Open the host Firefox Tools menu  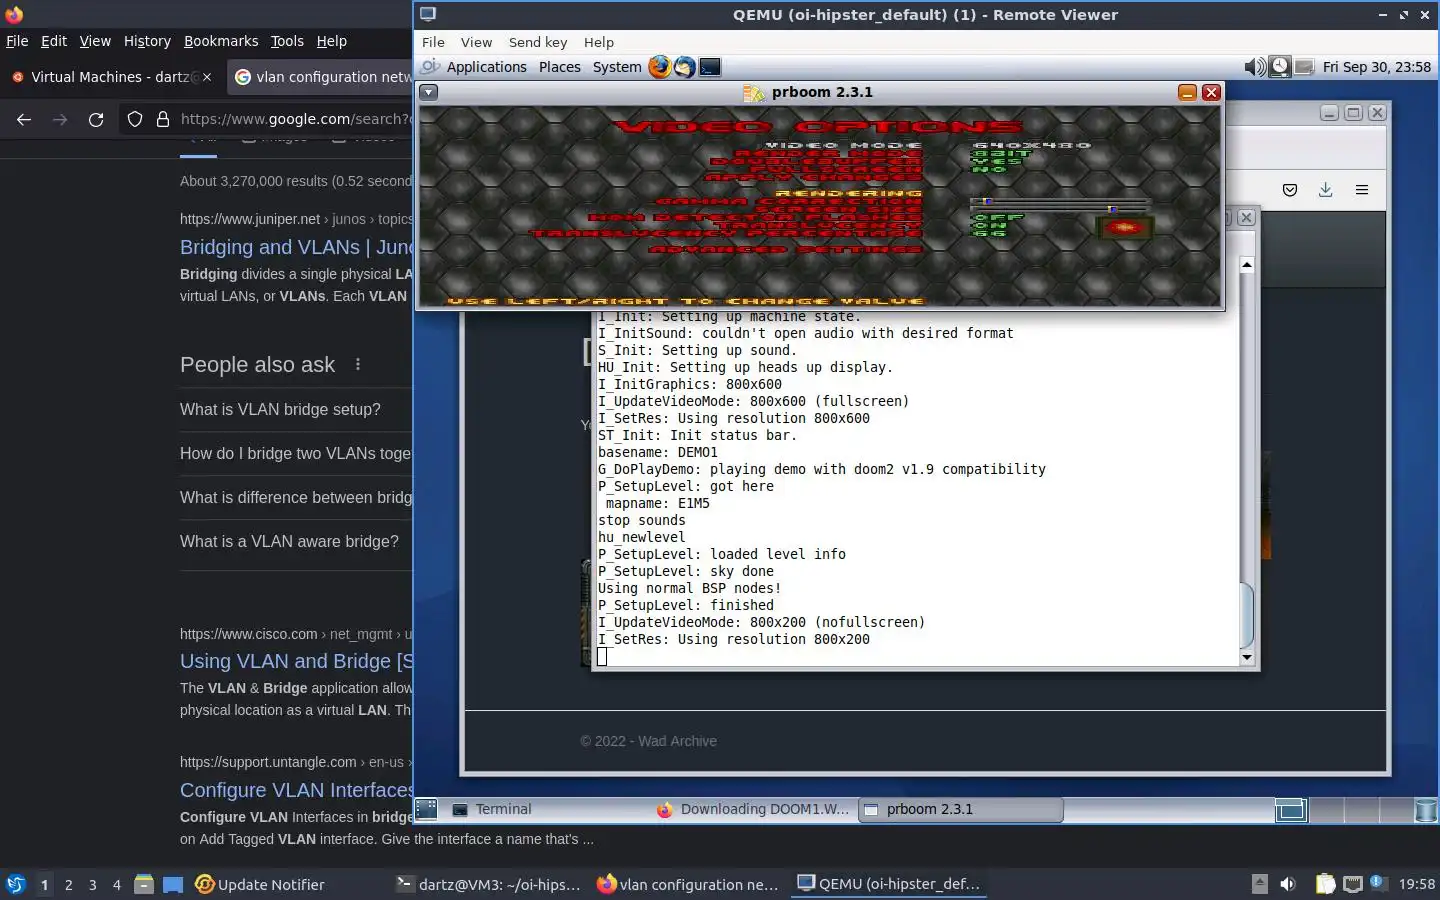(x=287, y=41)
